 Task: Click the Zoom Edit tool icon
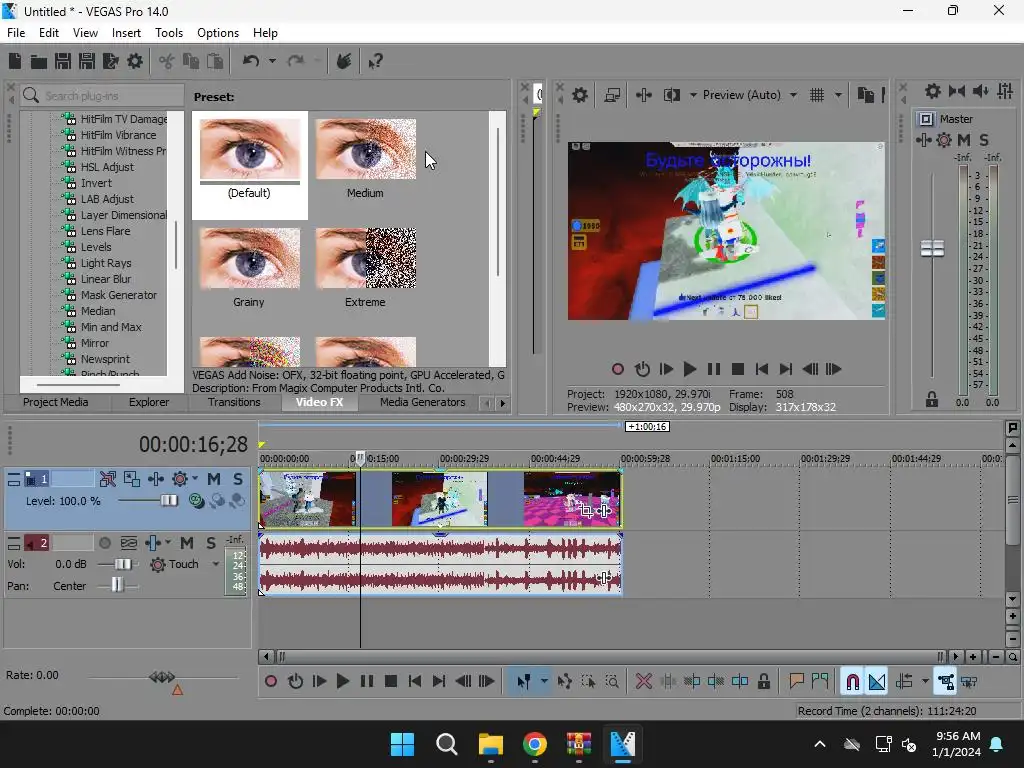(x=612, y=682)
